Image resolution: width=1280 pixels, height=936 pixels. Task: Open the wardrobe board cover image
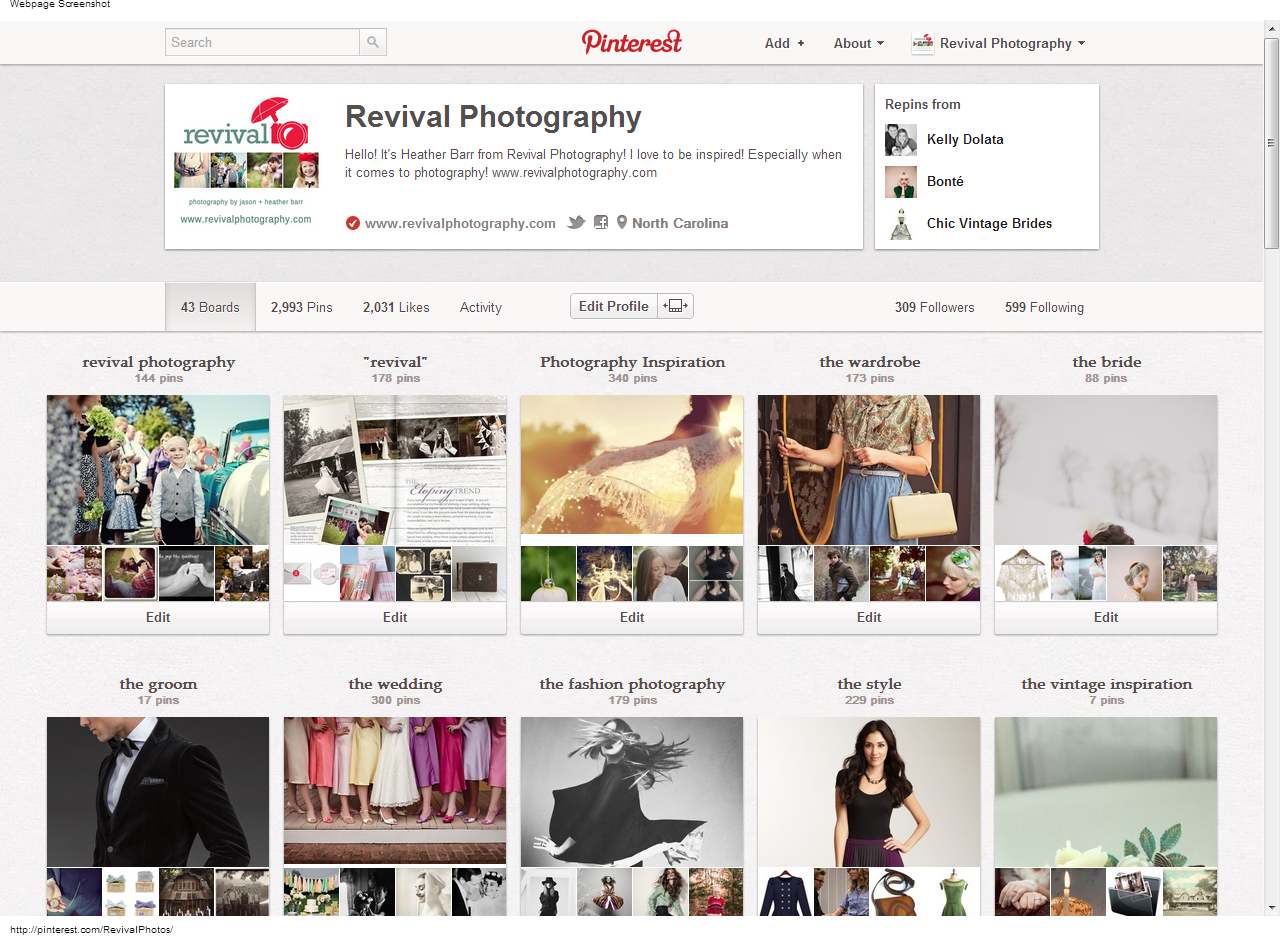coord(869,470)
